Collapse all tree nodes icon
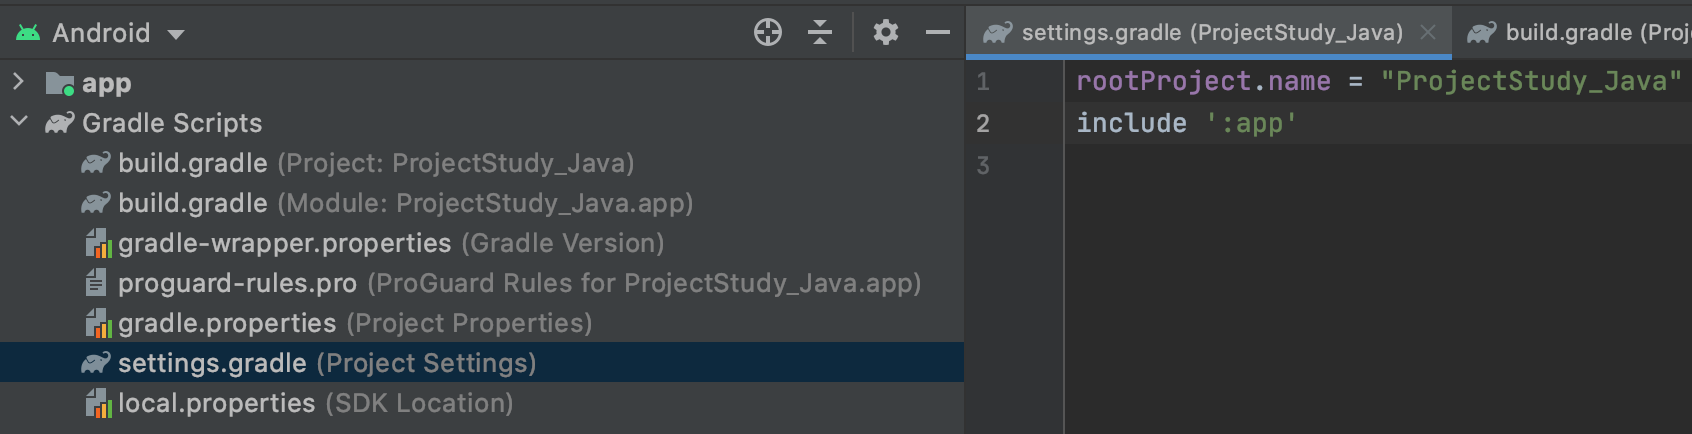This screenshot has height=434, width=1692. point(820,33)
